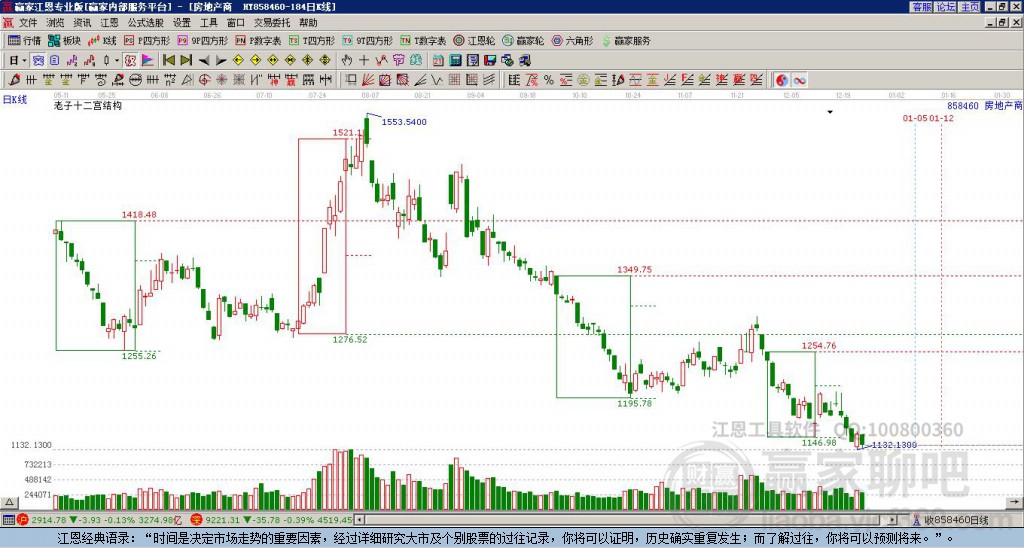Open the 赢家轮 wheel tool
This screenshot has width=1024, height=548.
tap(523, 40)
